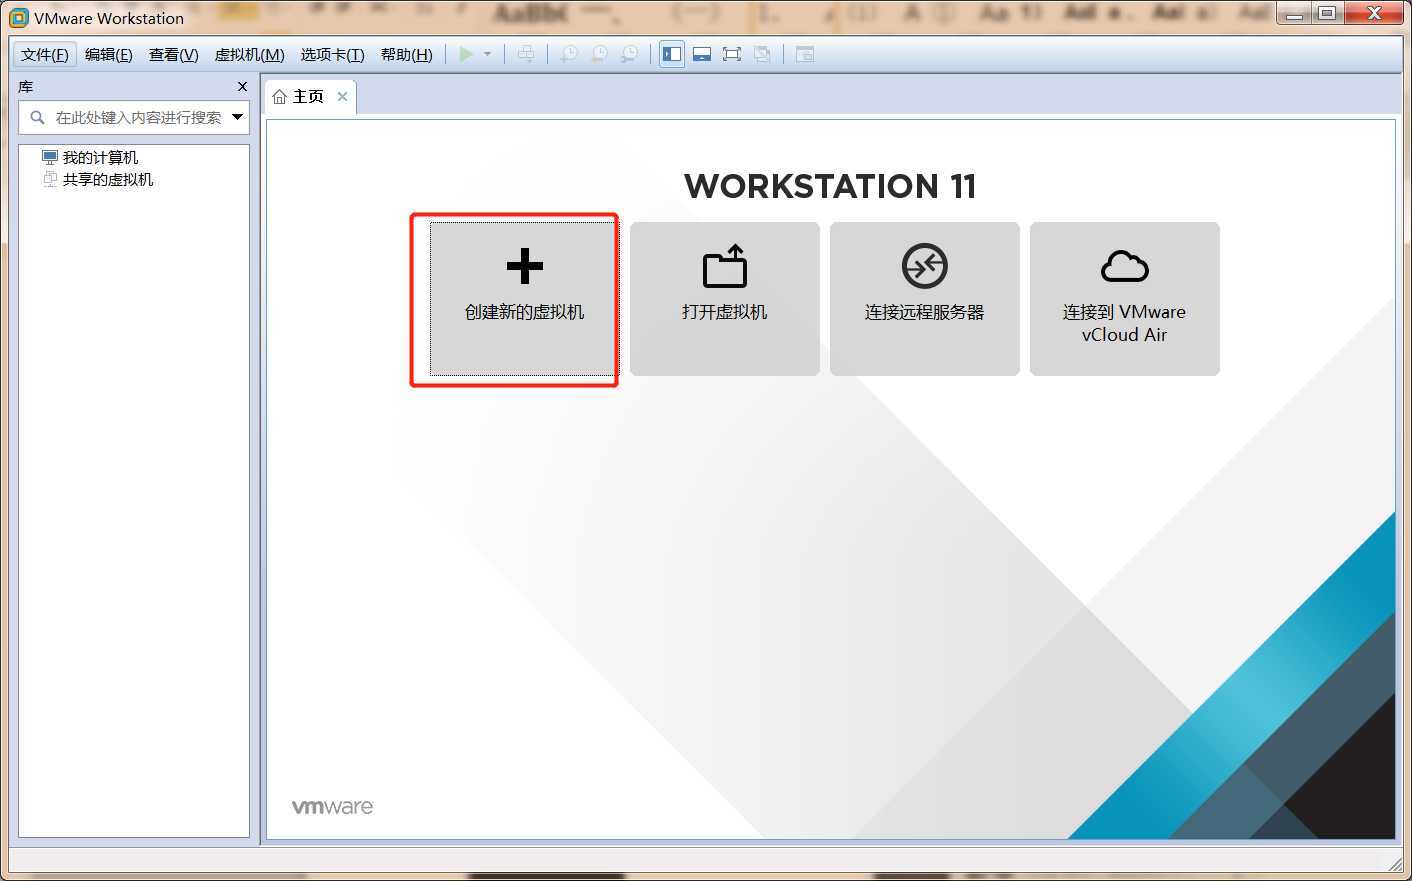This screenshot has width=1412, height=881.
Task: Select 我的计算机 in library tree
Action: [100, 157]
